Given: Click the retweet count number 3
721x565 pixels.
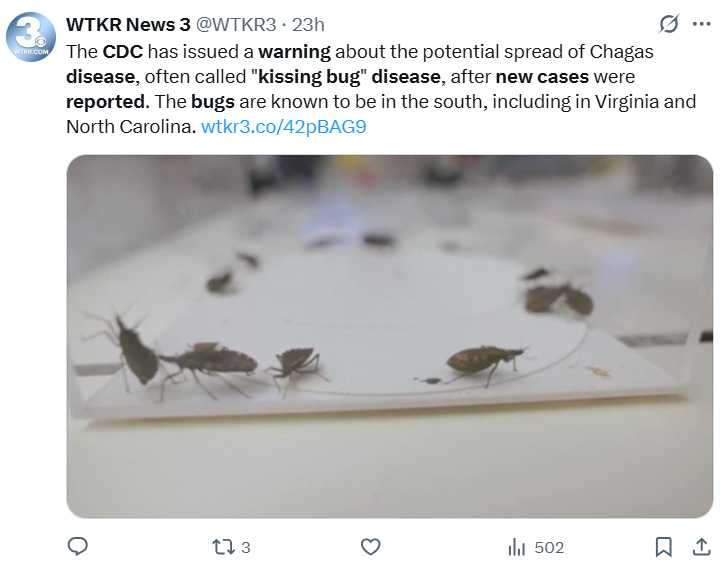Looking at the screenshot, I should tap(246, 547).
